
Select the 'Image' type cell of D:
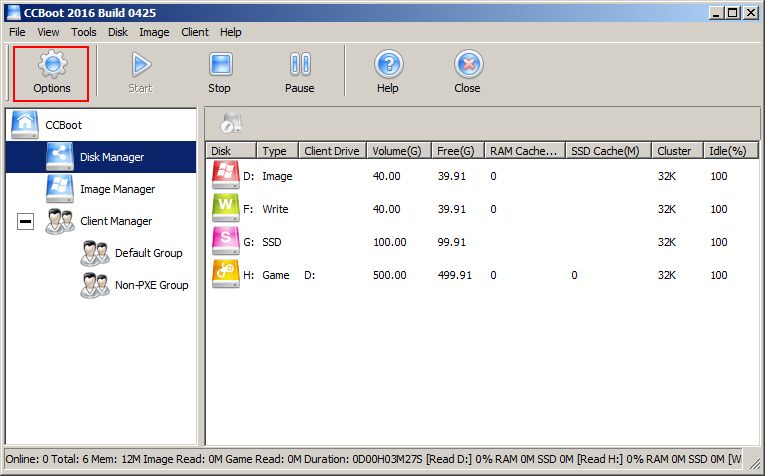coord(277,176)
